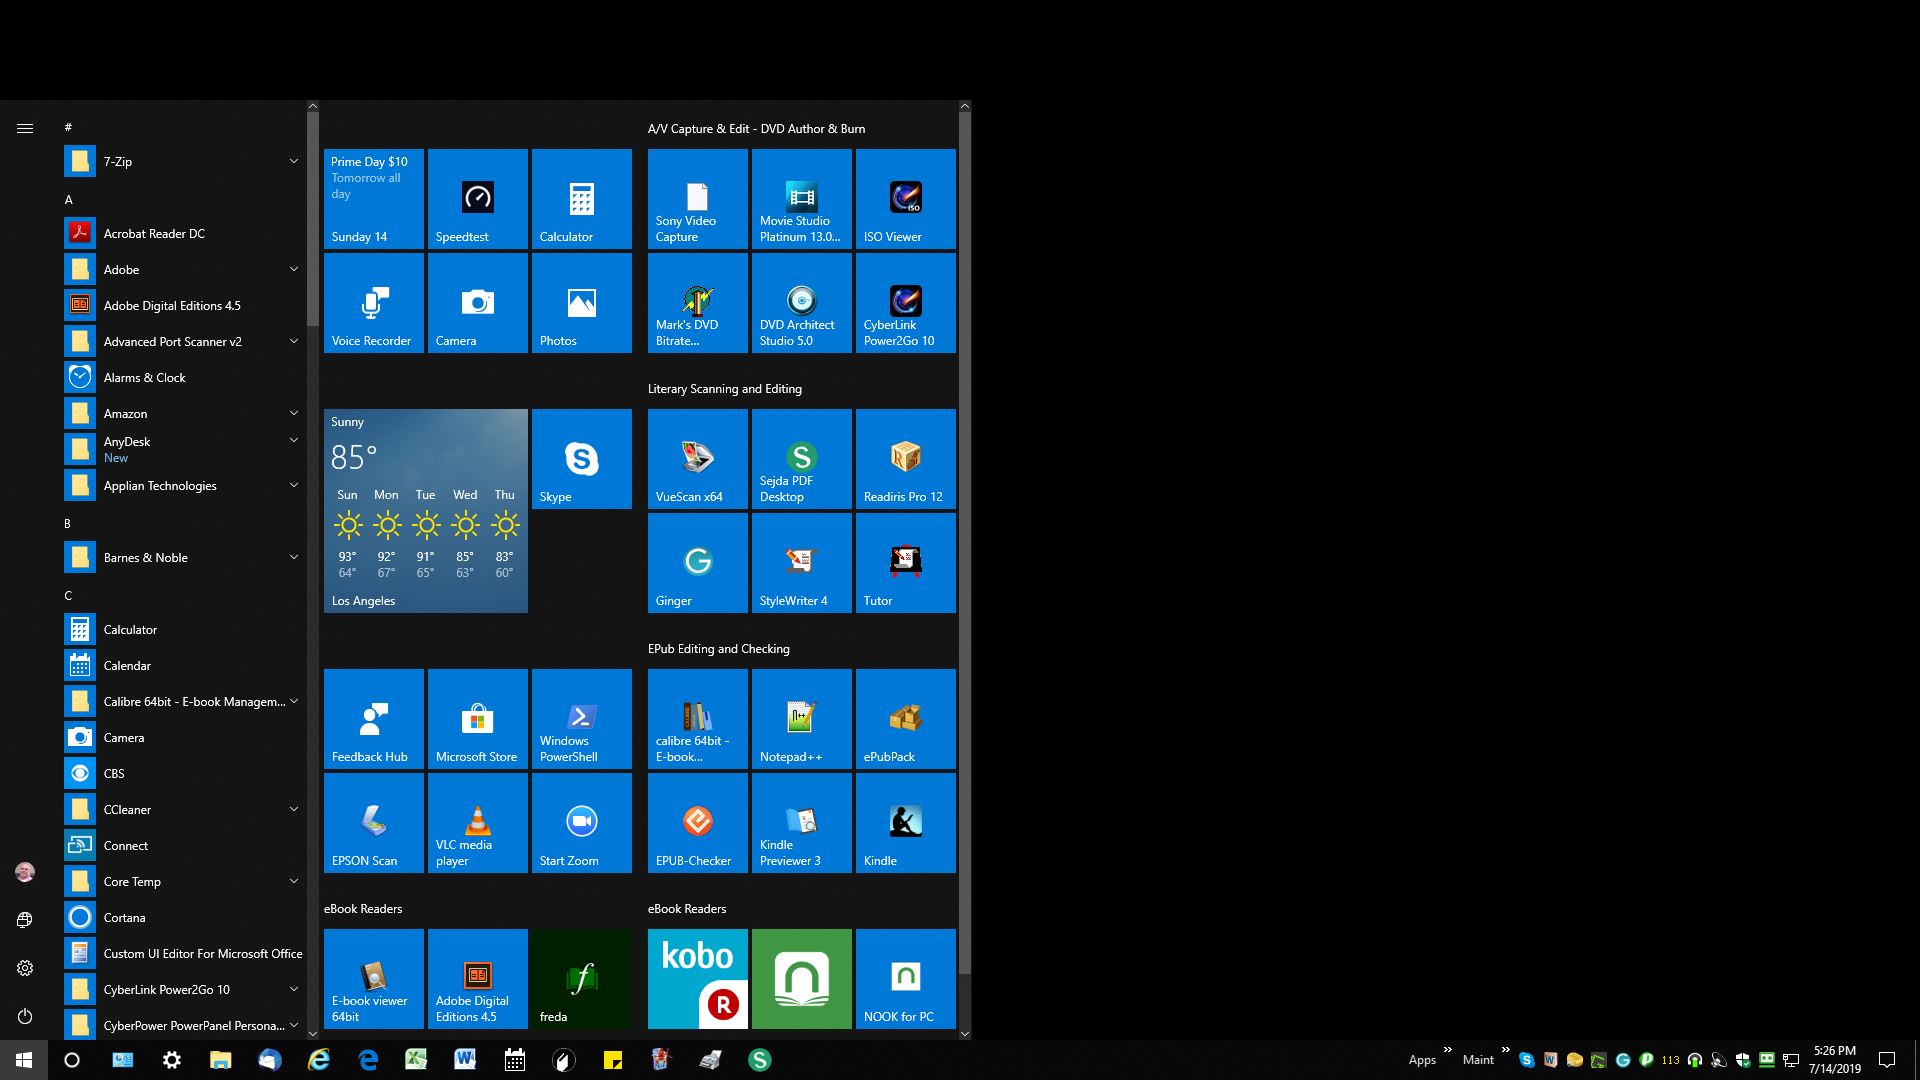
Task: Open the Readiris Pro 12 tile
Action: (905, 459)
